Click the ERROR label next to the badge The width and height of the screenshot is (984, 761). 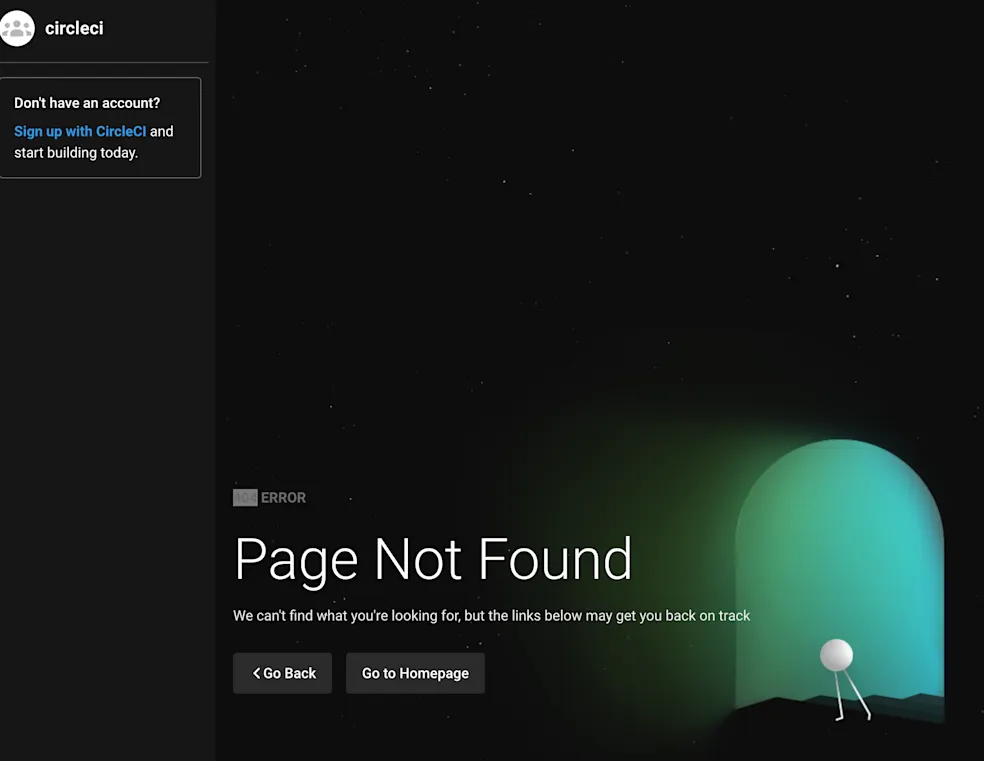(283, 497)
